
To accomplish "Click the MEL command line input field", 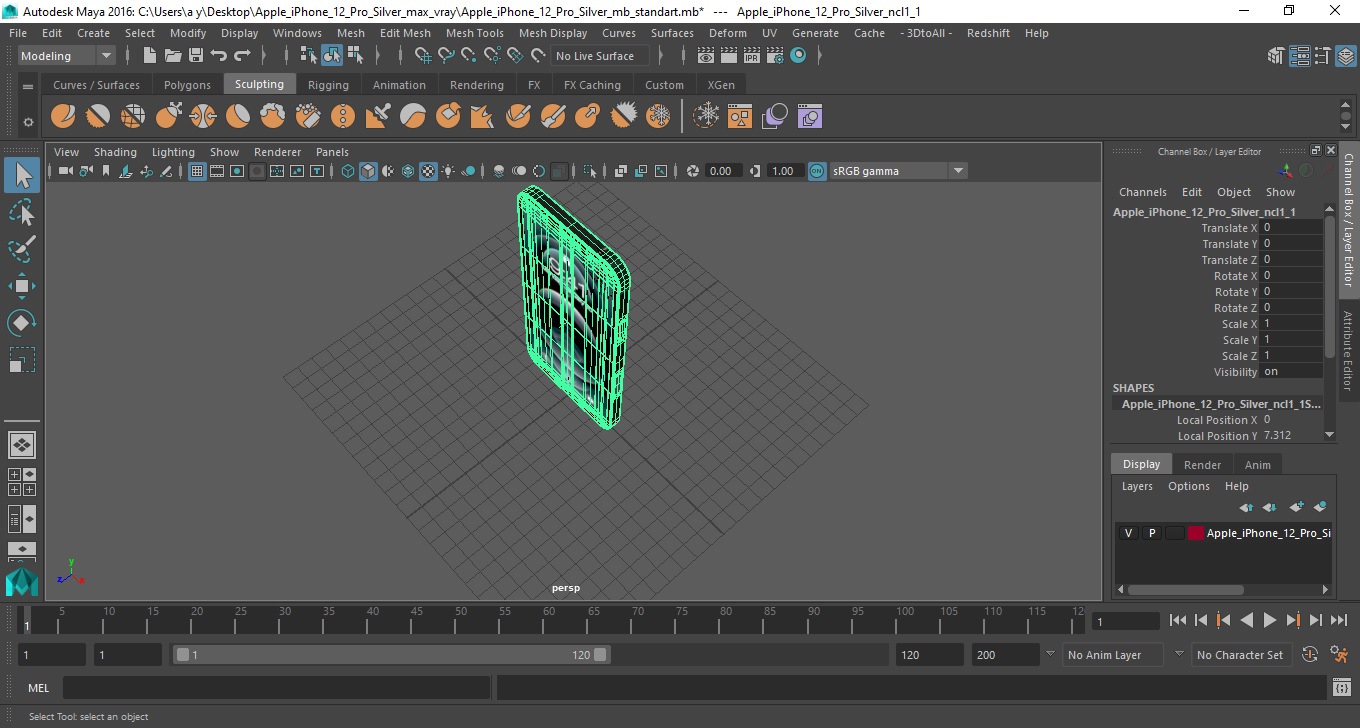I will (x=276, y=688).
